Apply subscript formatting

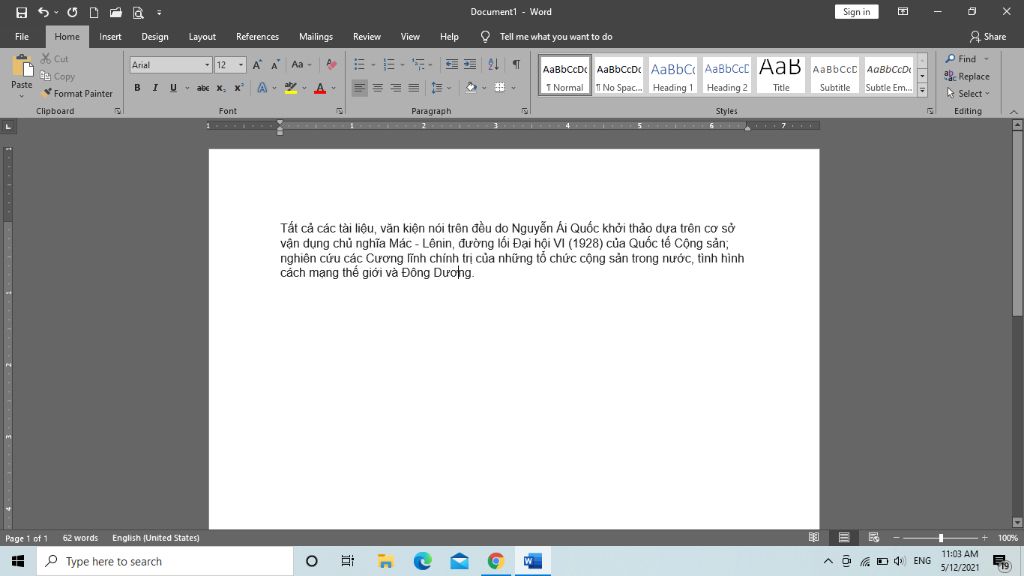pos(221,88)
